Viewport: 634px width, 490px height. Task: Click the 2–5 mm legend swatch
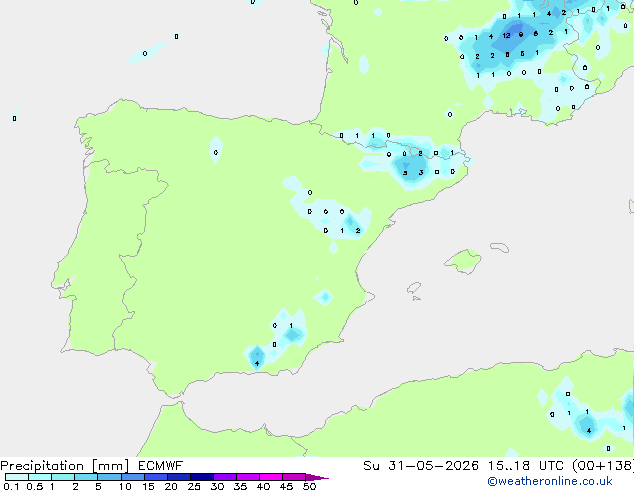[86, 477]
